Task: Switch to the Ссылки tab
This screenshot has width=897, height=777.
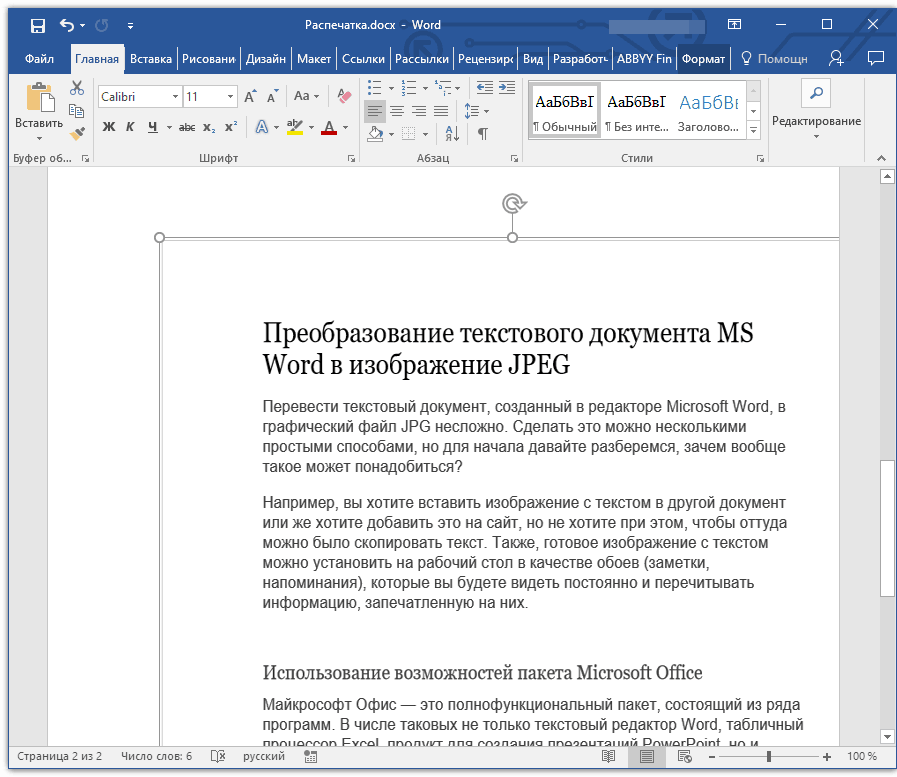Action: pos(363,59)
